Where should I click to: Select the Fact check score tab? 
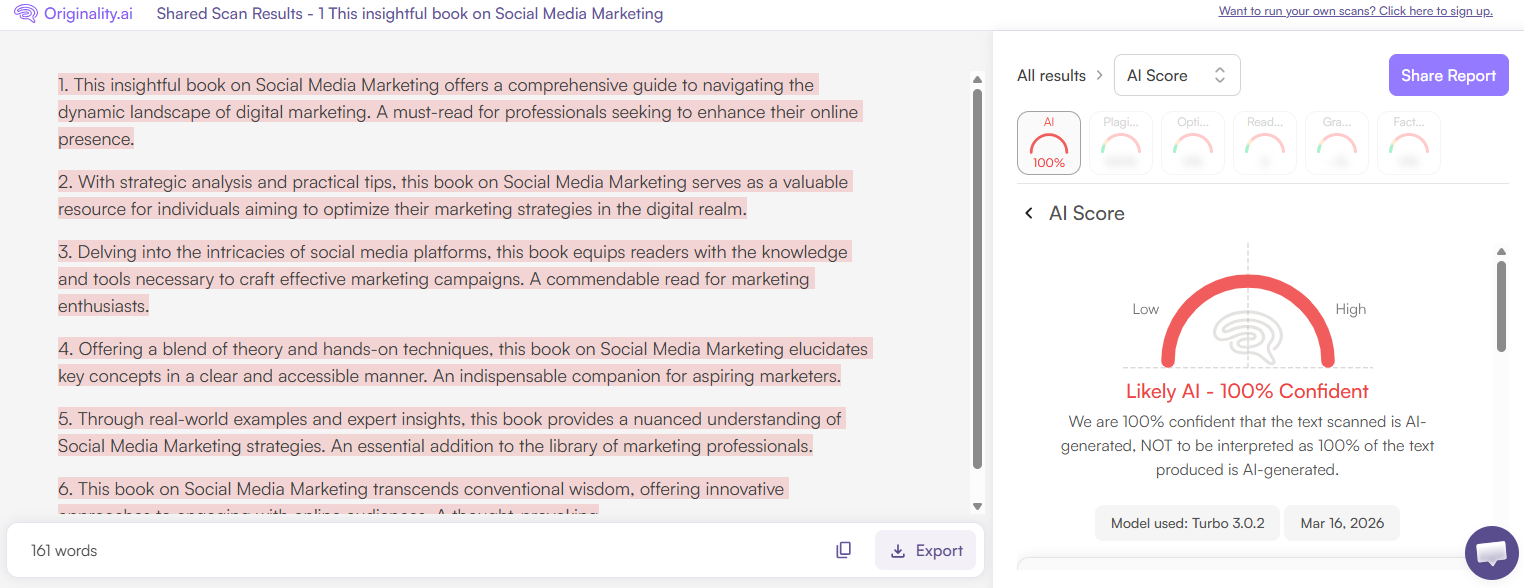point(1409,143)
